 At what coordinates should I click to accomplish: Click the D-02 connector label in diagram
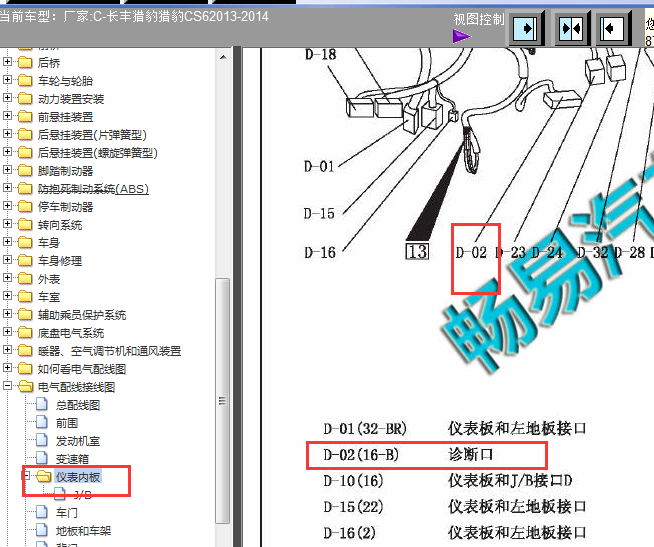click(471, 252)
